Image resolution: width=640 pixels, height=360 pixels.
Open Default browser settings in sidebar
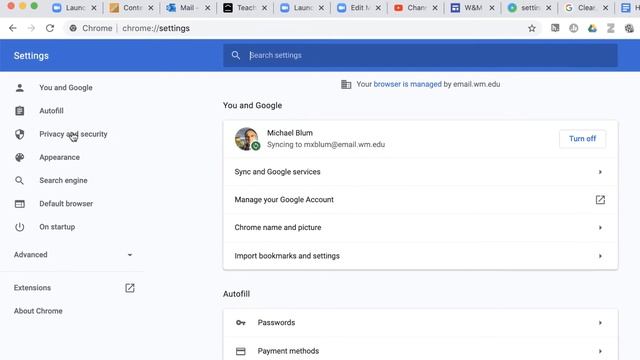pos(66,204)
